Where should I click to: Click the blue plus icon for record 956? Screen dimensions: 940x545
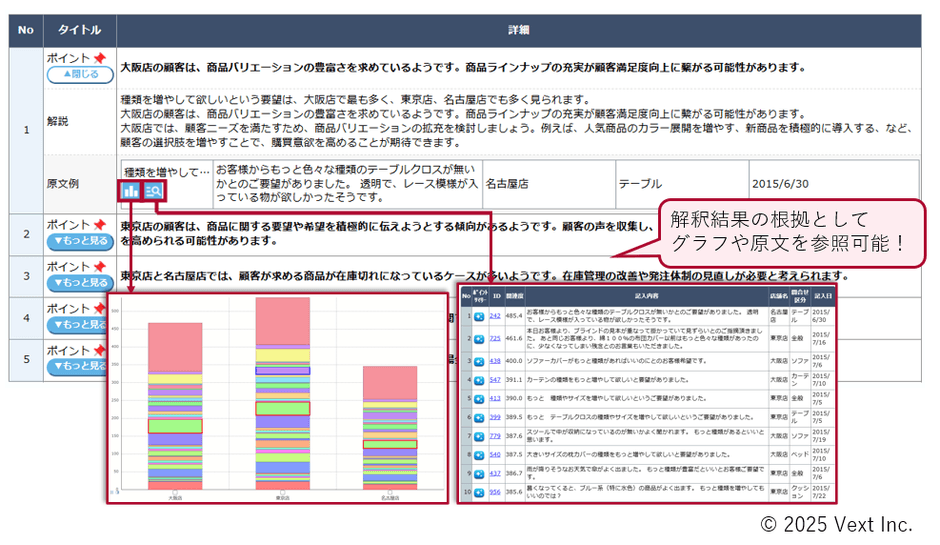pos(479,492)
